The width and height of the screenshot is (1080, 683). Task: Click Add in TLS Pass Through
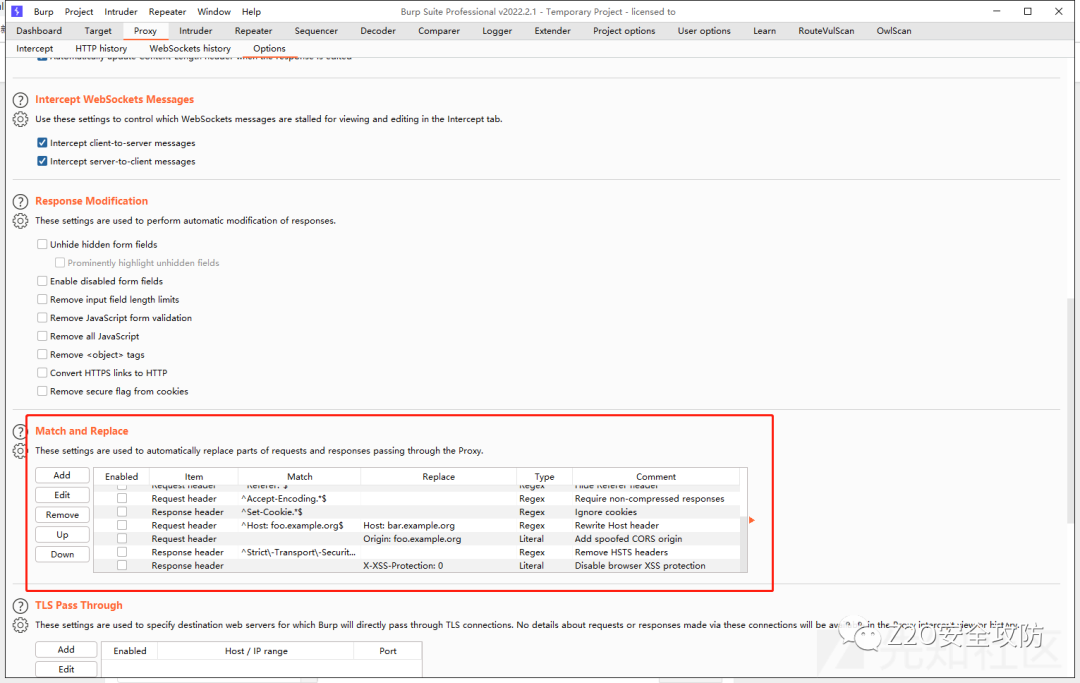tap(66, 649)
